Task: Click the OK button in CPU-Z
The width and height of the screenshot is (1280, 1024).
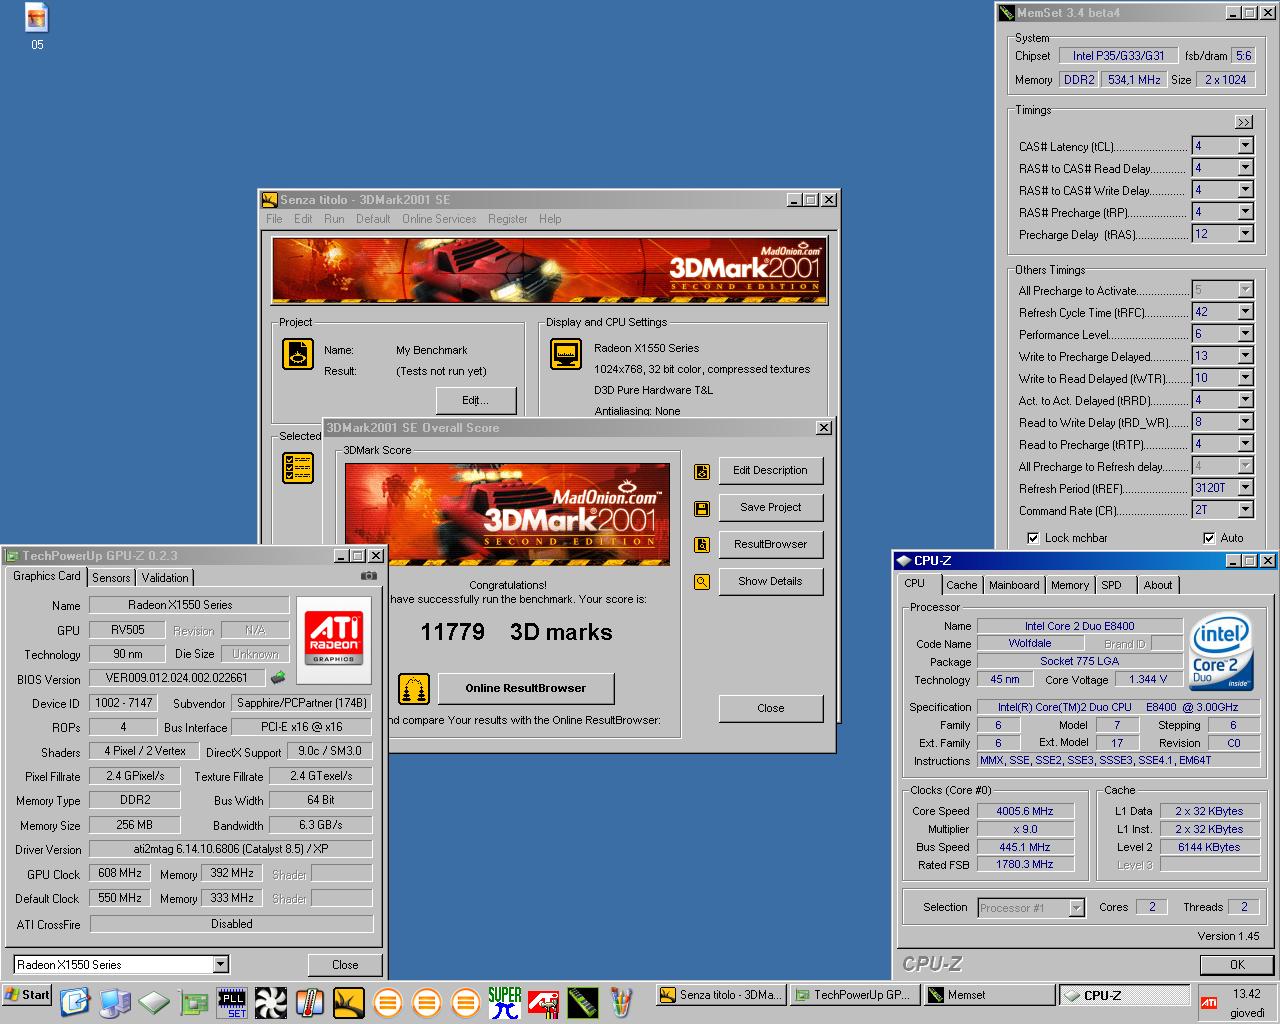Action: click(x=1237, y=965)
